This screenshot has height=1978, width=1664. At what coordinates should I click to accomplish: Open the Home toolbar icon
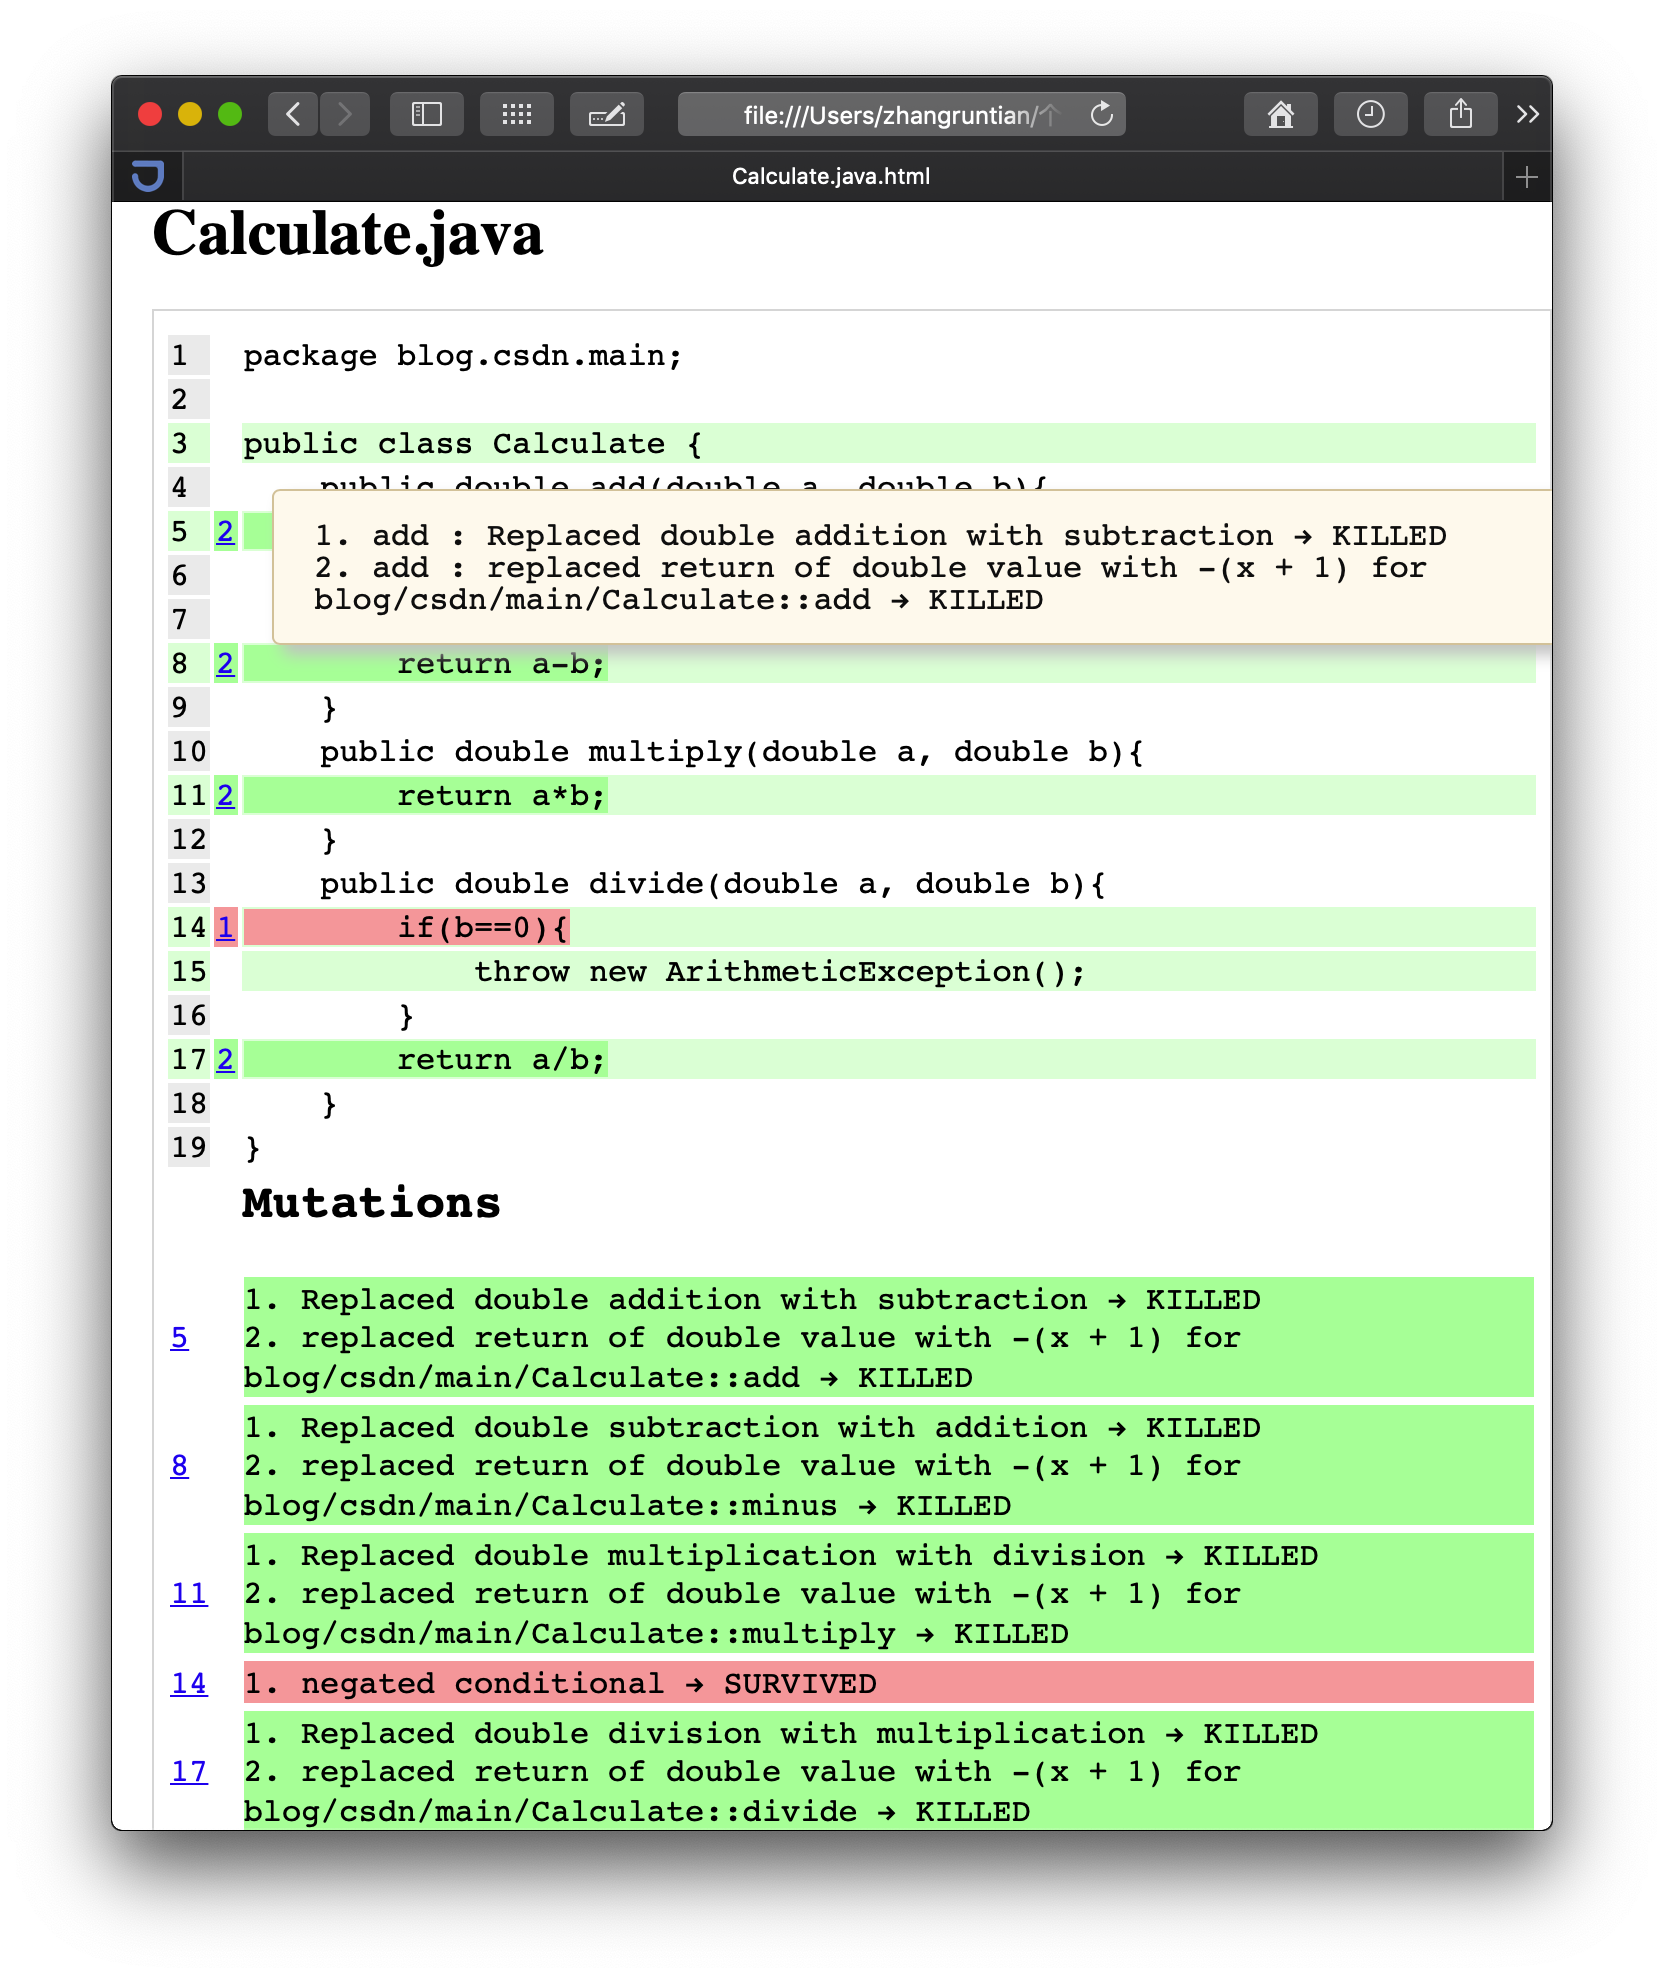(x=1281, y=114)
